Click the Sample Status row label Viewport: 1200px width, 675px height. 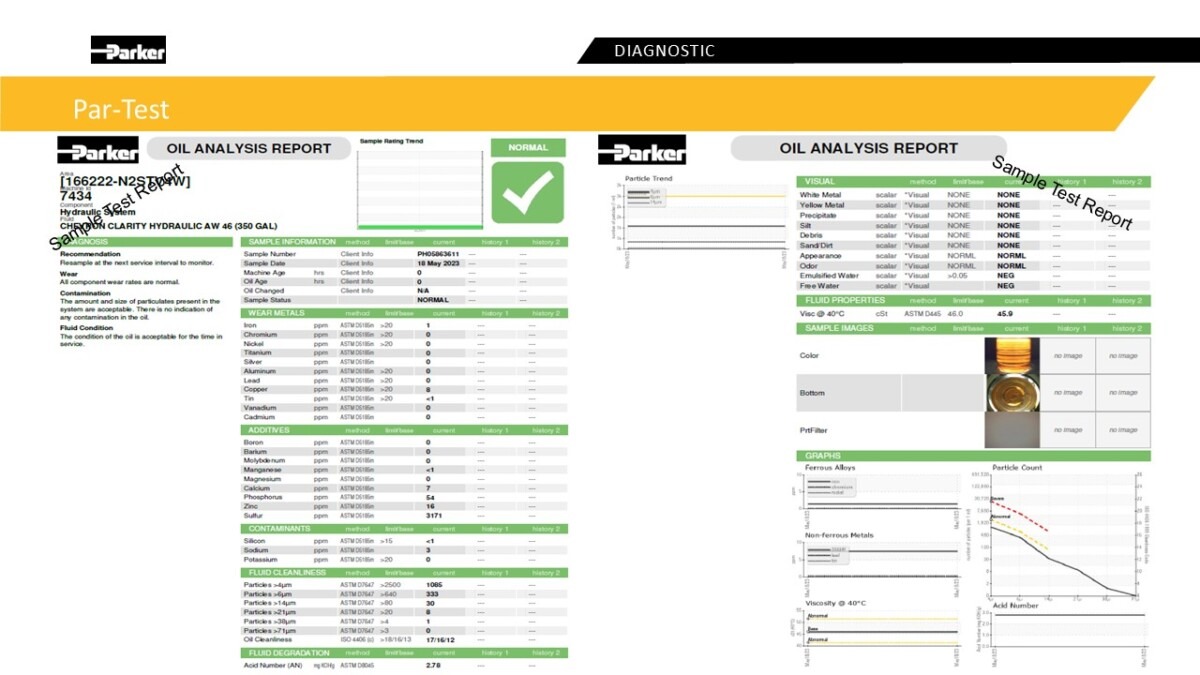coord(267,300)
